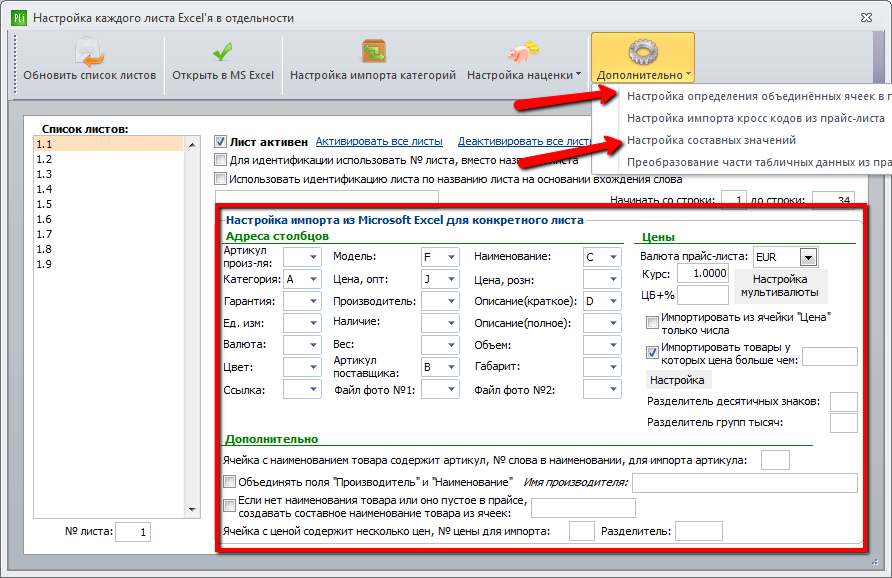Click Активировать все листы link
Image resolution: width=892 pixels, height=578 pixels.
(x=379, y=141)
